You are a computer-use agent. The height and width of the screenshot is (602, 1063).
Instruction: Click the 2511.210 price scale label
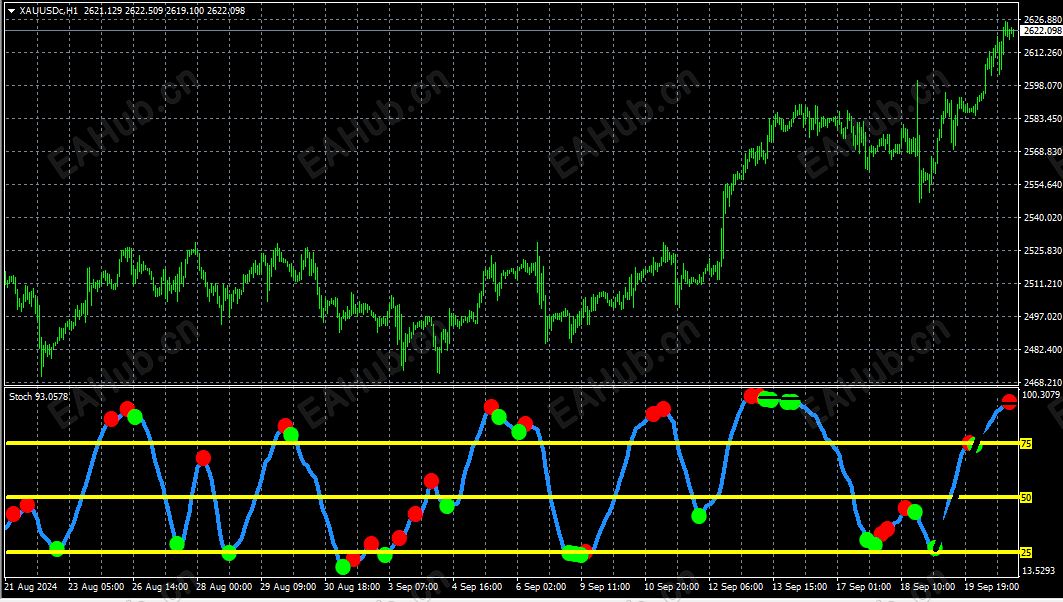pos(1043,284)
